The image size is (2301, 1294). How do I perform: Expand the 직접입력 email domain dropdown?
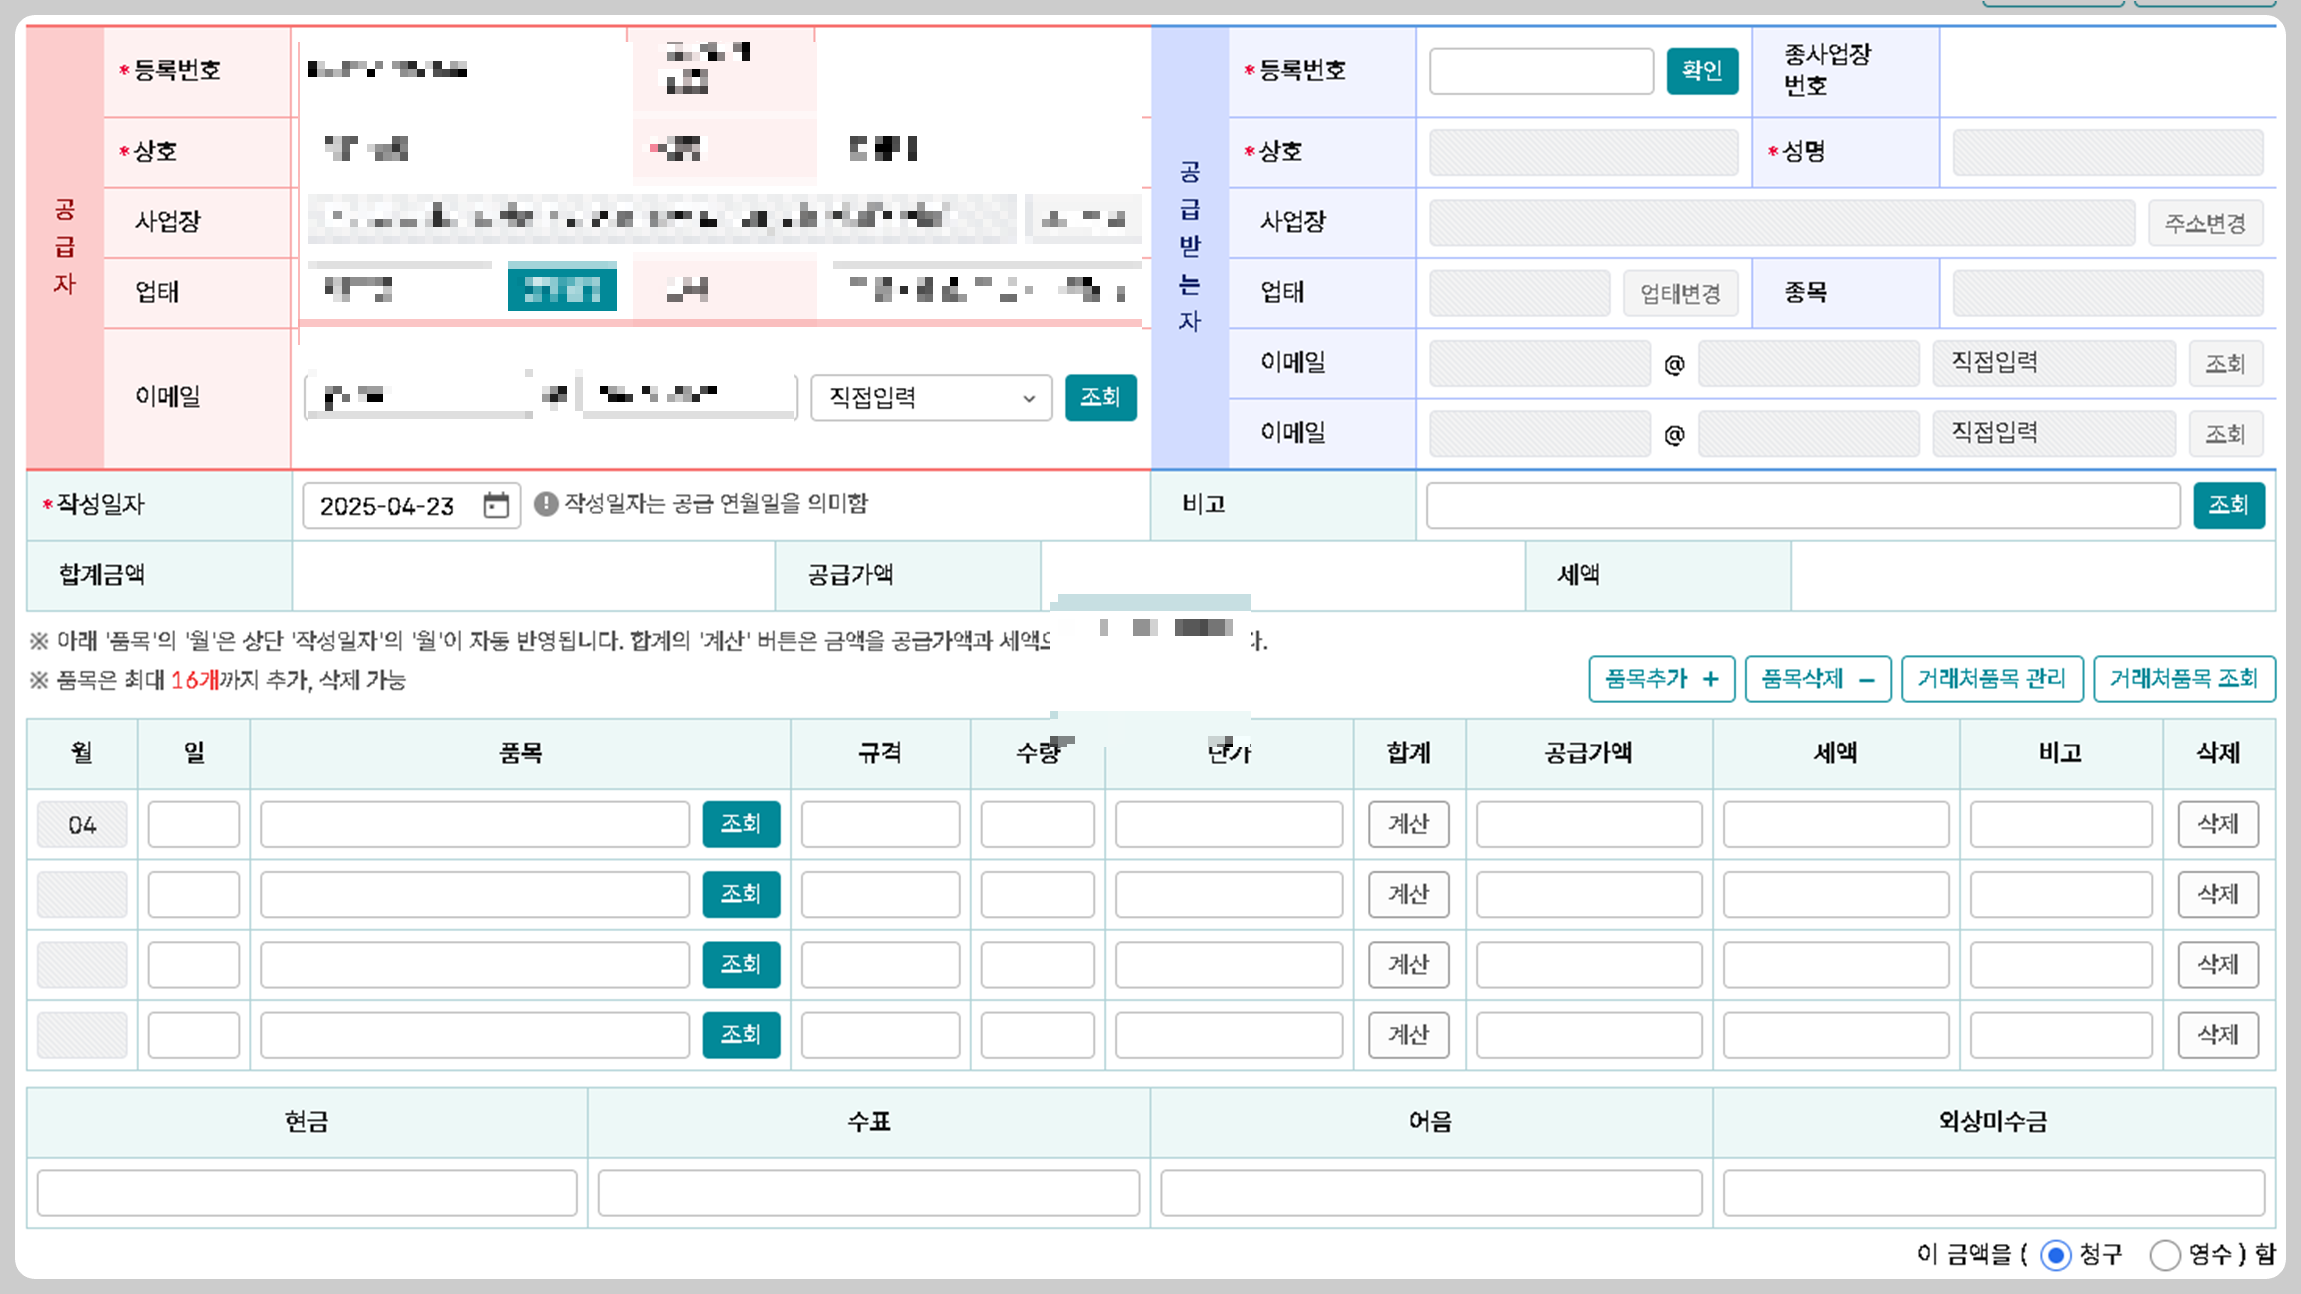tap(930, 398)
